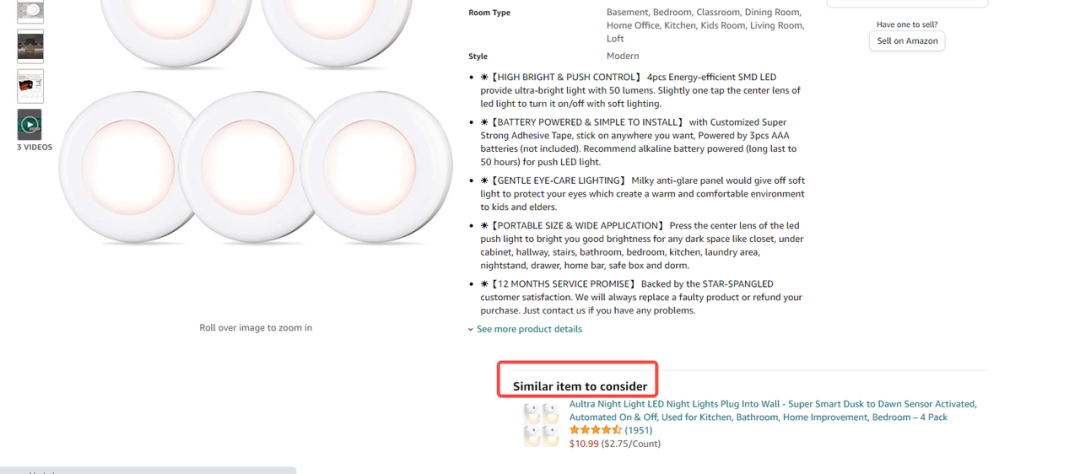Select the topmost product image thumbnail
1080x474 pixels.
(30, 10)
